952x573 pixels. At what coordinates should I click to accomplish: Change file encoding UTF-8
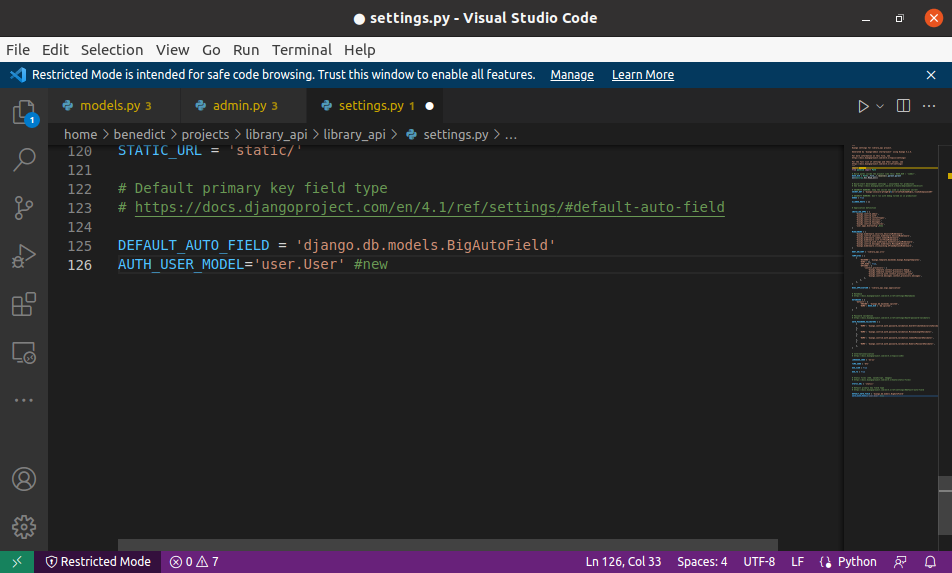759,562
